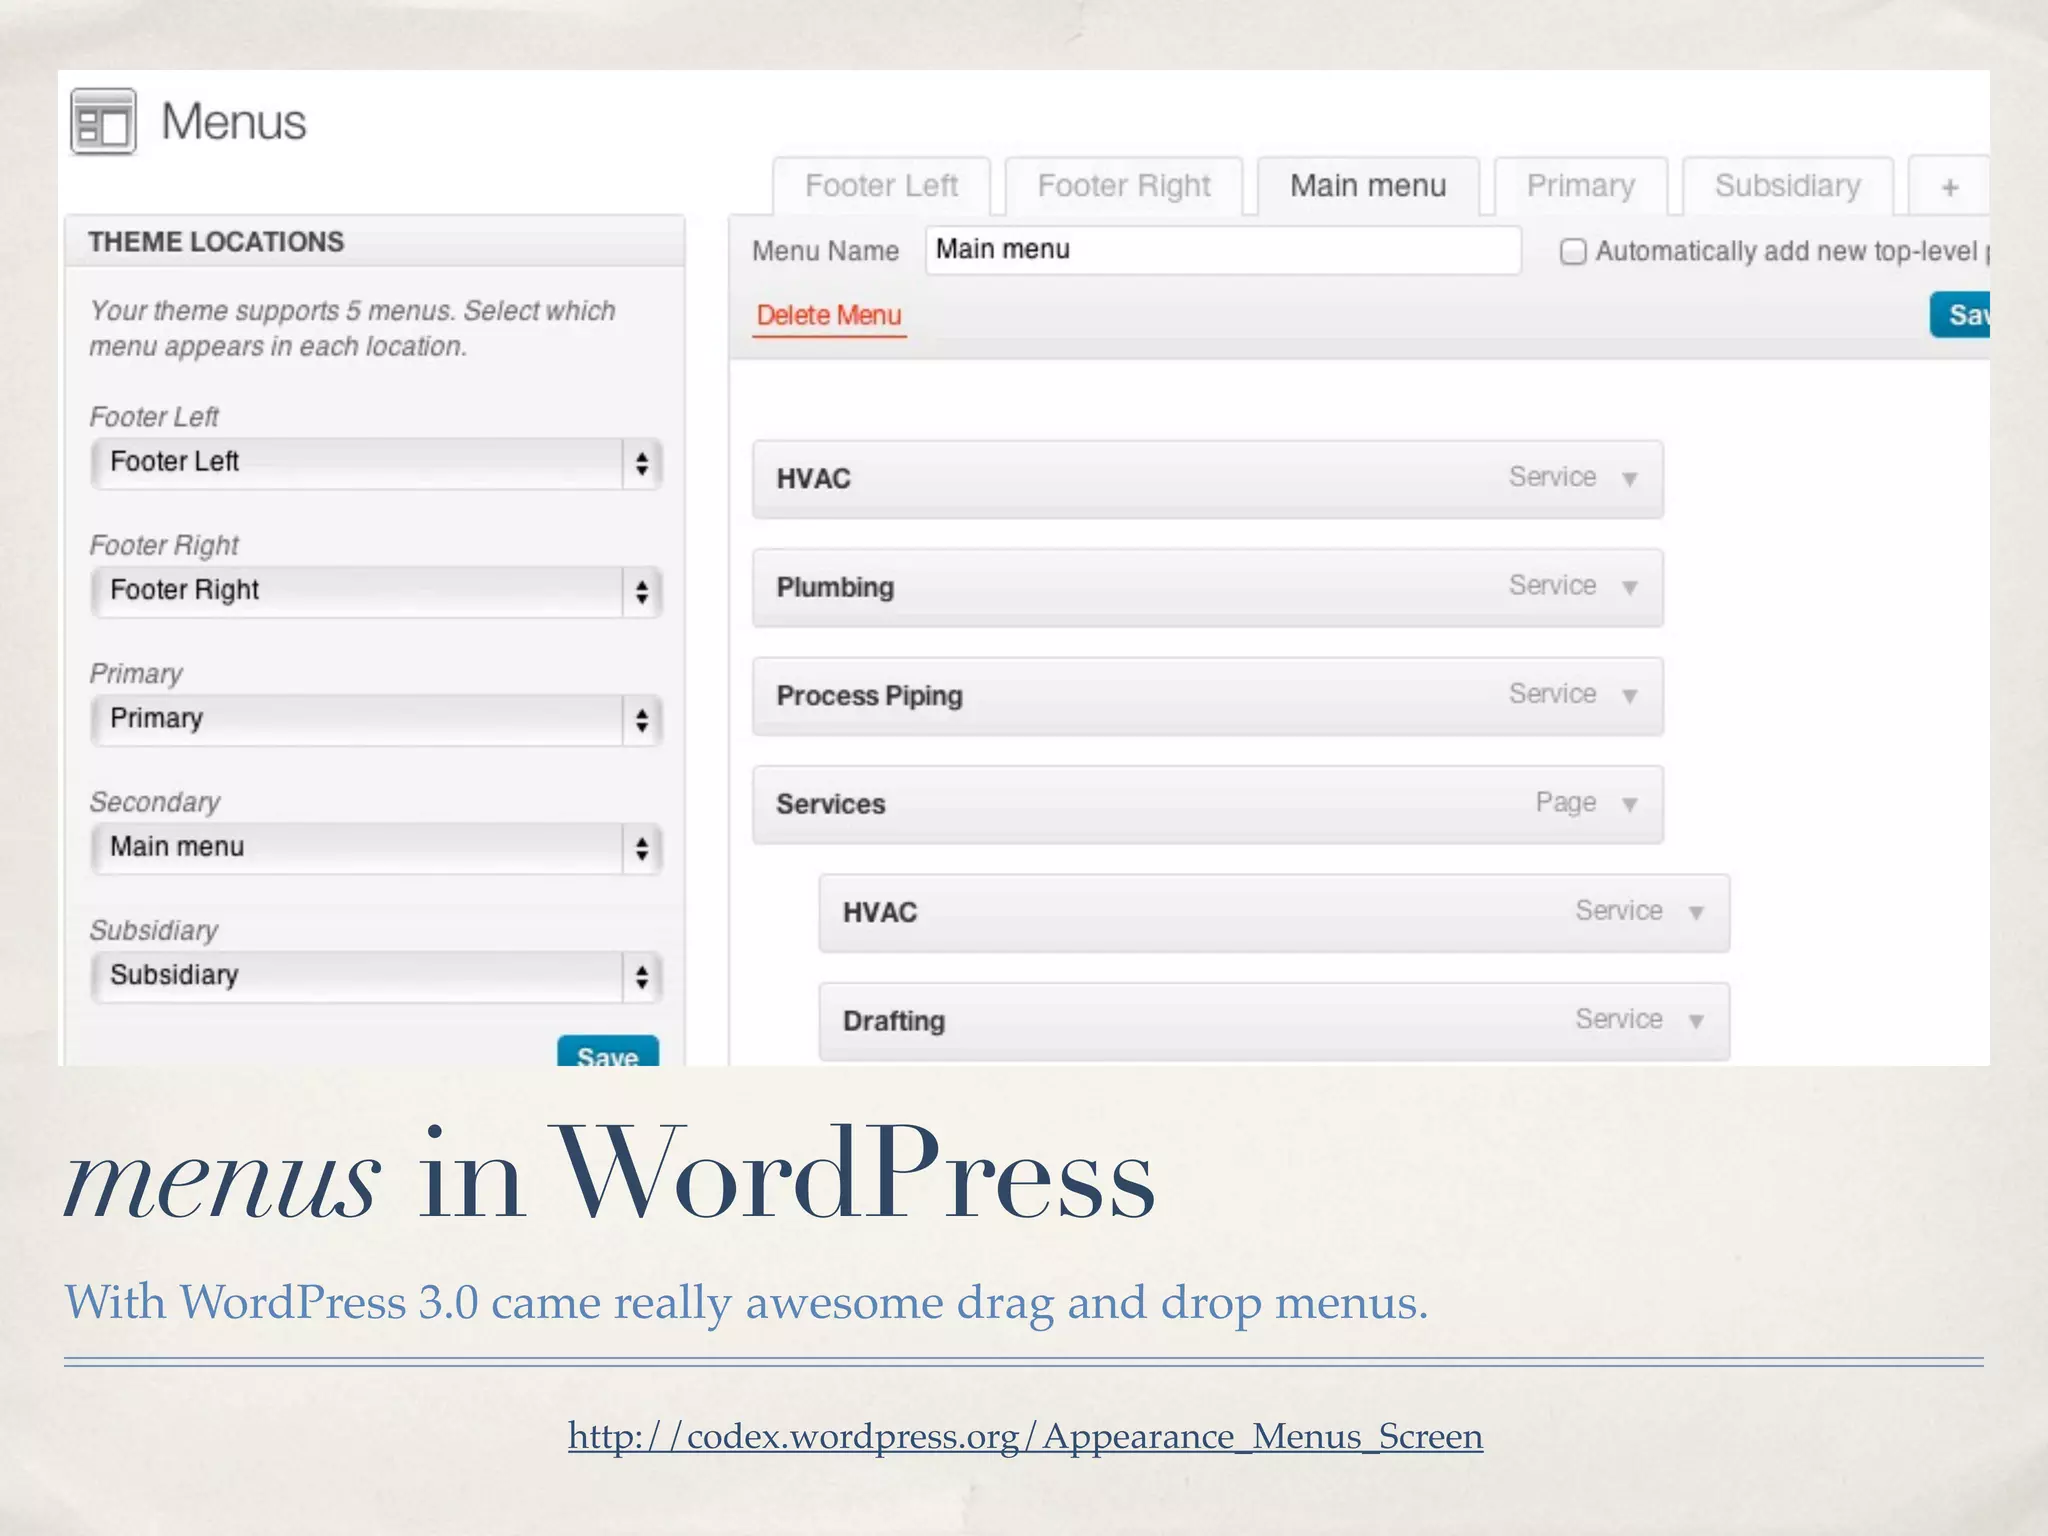Open the Footer Left location dropdown
2048x1536 pixels.
(x=376, y=463)
